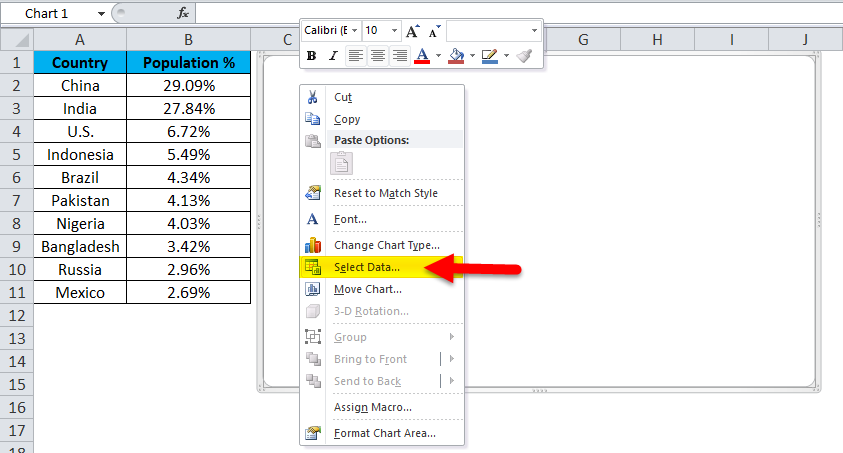
Task: Click the 27.84% cell
Action: [189, 109]
